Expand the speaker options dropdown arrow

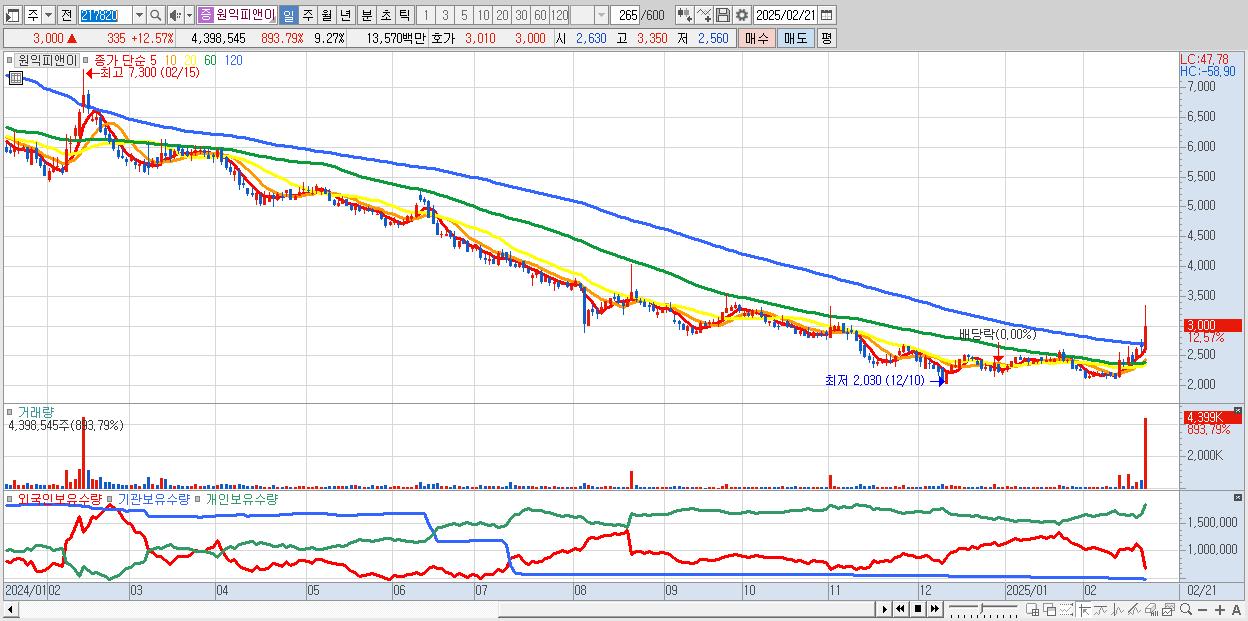[x=189, y=15]
